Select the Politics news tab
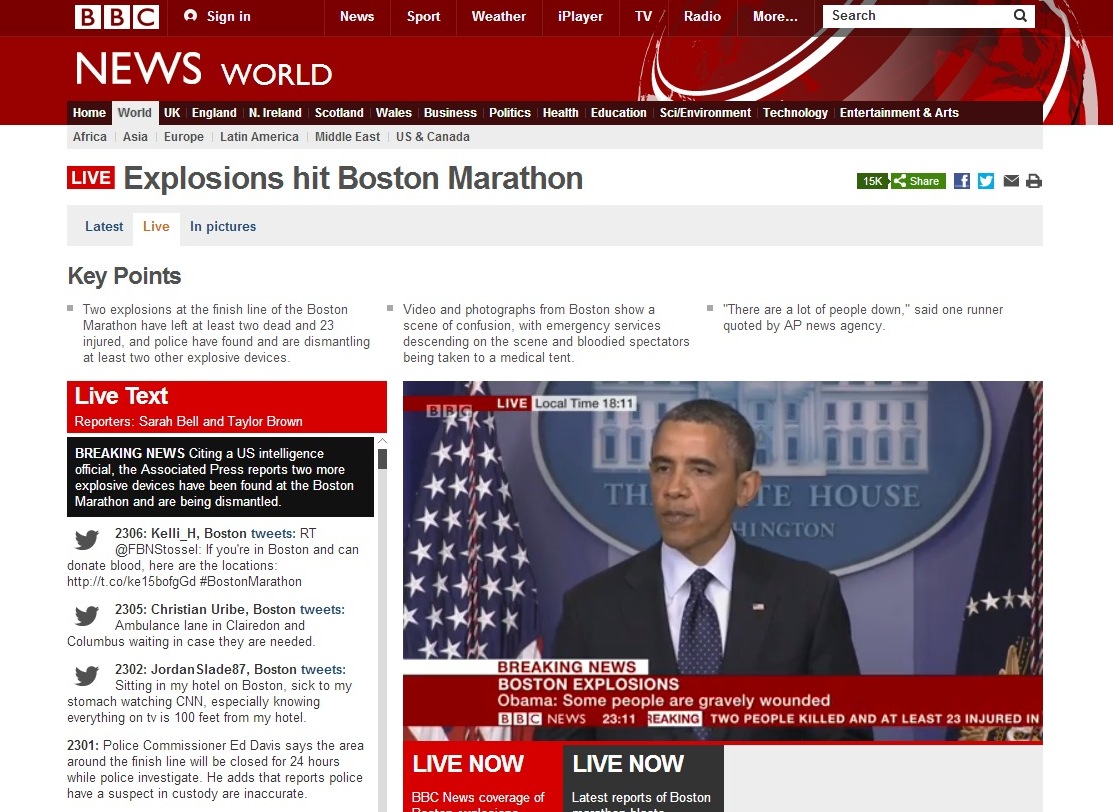The height and width of the screenshot is (812, 1113). click(x=510, y=113)
